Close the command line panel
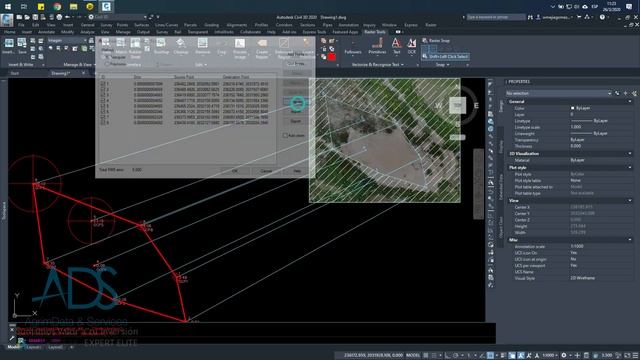Image resolution: width=640 pixels, height=360 pixels. (x=12, y=329)
